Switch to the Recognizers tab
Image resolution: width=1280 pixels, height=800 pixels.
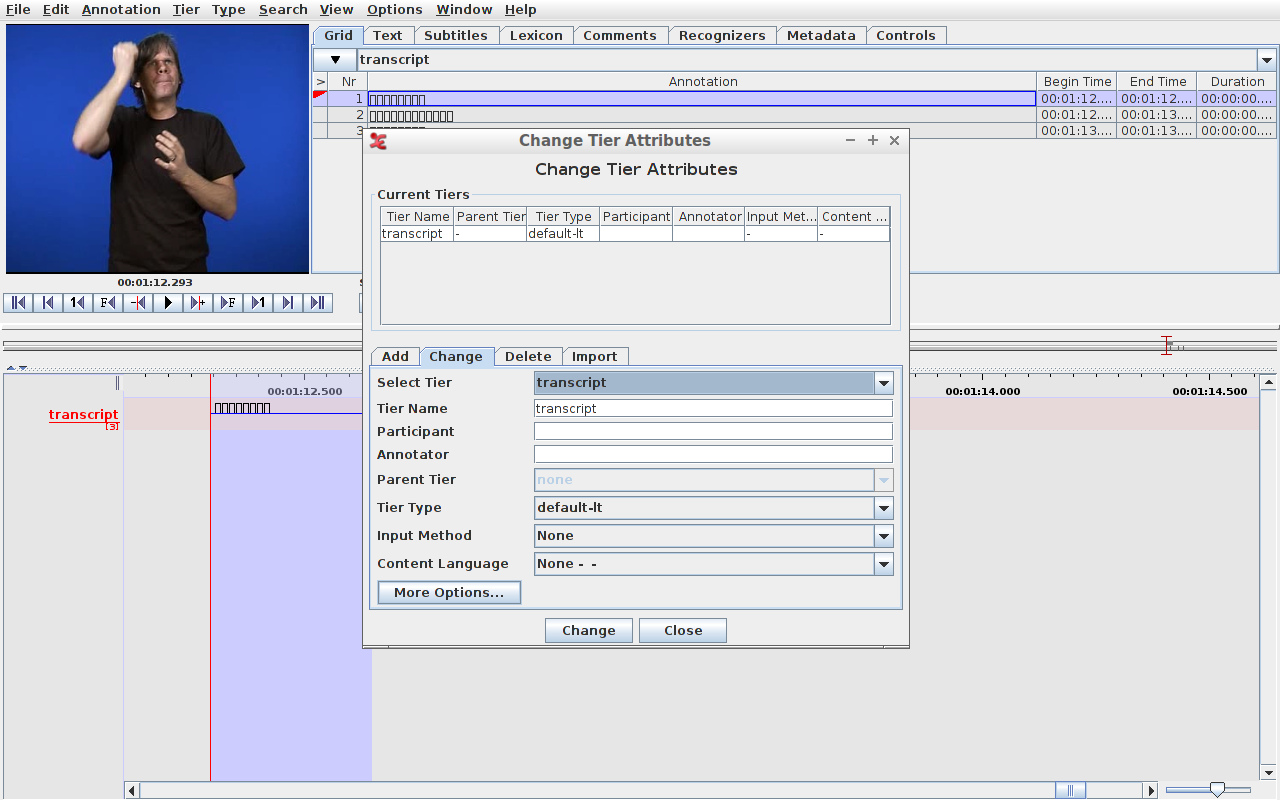click(722, 35)
